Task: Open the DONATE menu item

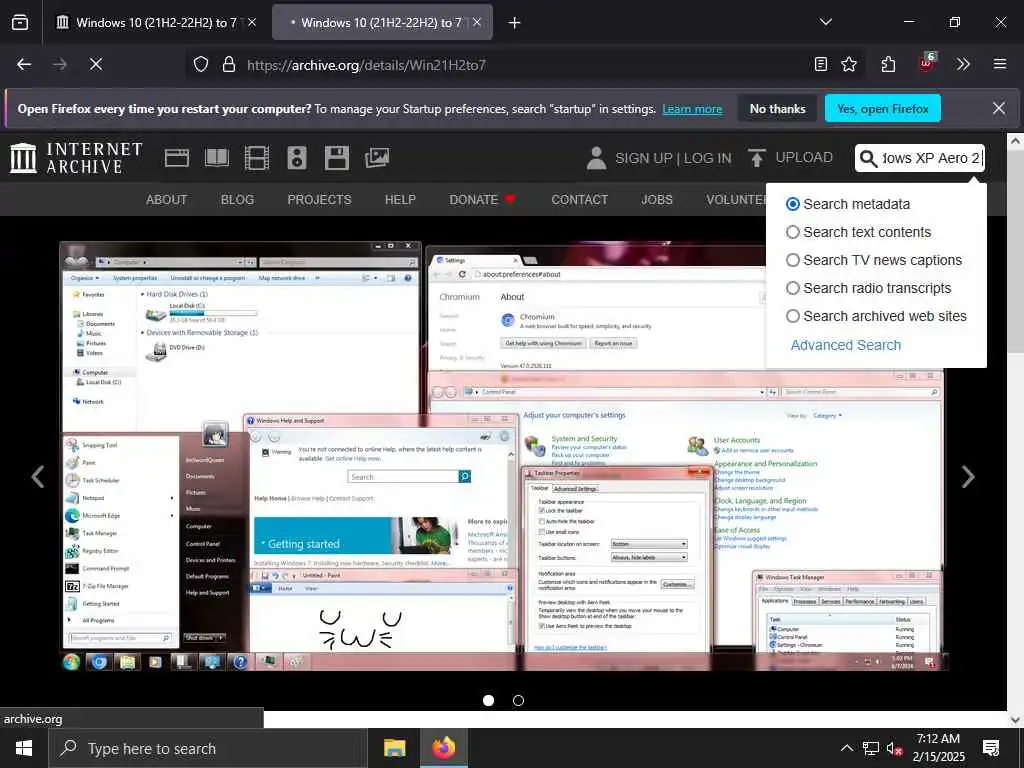Action: coord(483,200)
